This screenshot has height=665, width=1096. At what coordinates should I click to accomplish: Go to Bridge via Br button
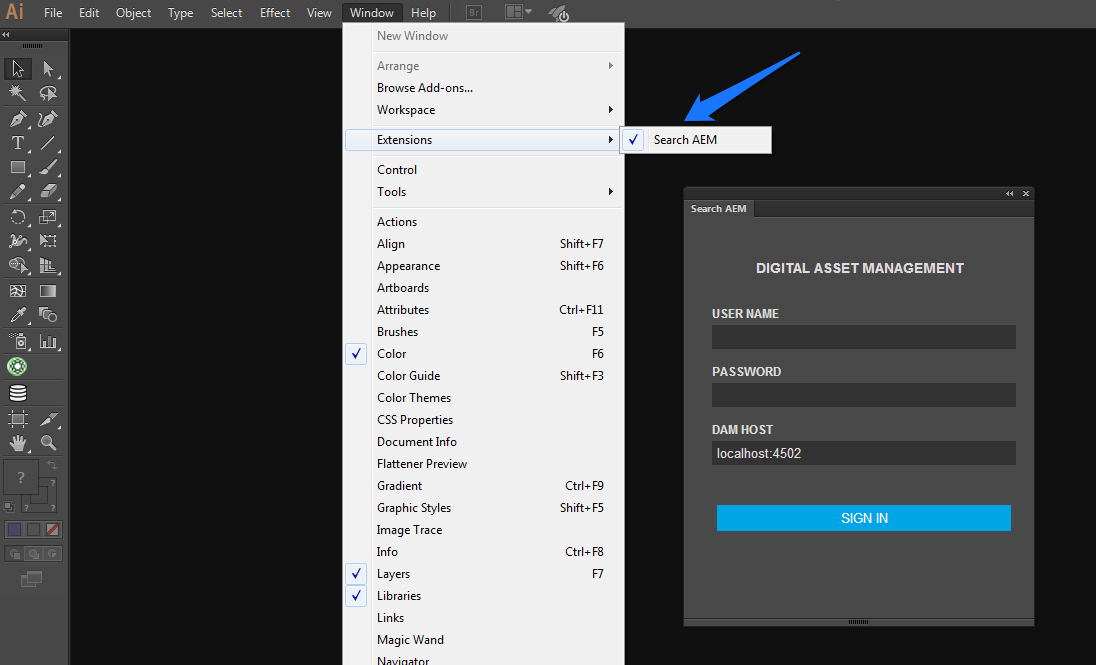(x=473, y=13)
